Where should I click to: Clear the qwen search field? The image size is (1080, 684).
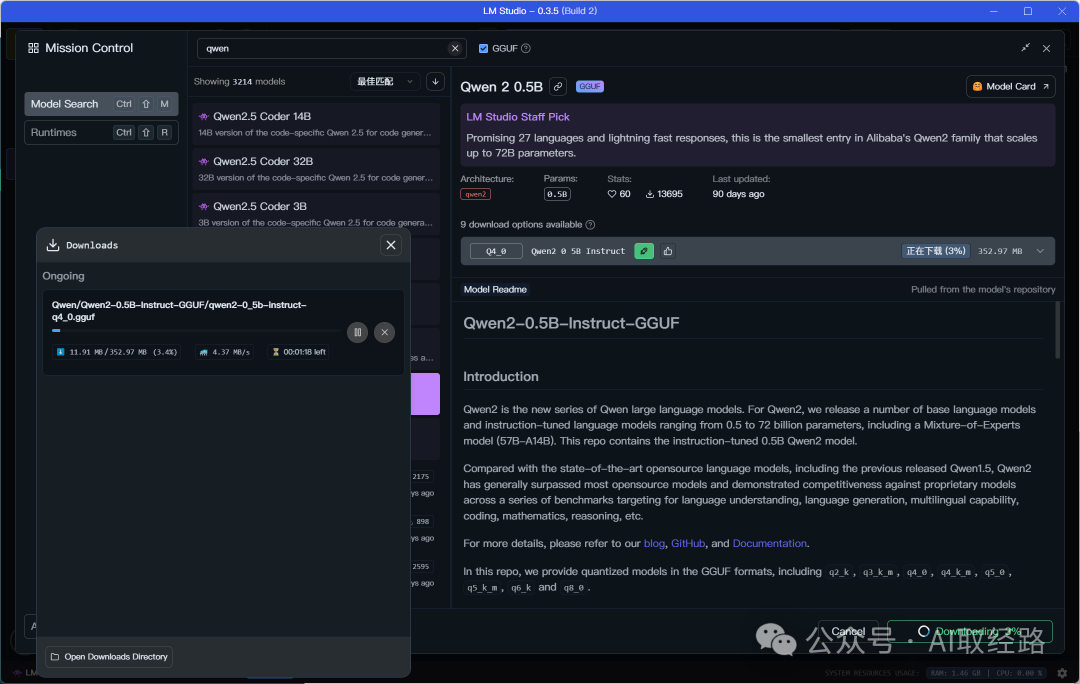(455, 48)
